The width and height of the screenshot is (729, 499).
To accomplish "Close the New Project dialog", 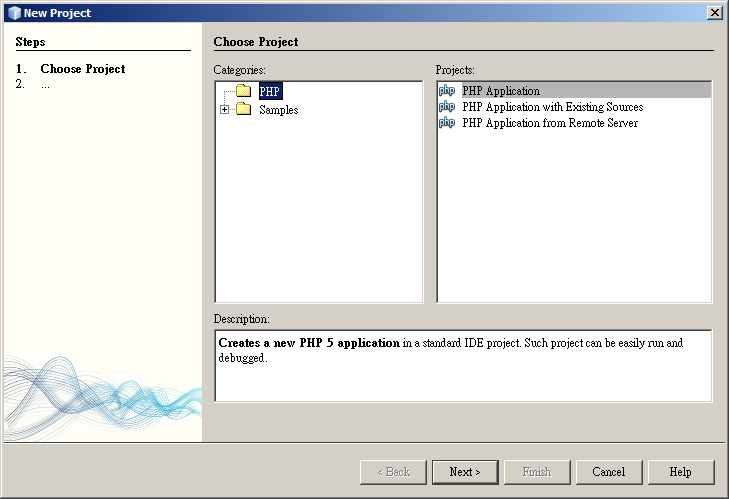I will point(714,13).
